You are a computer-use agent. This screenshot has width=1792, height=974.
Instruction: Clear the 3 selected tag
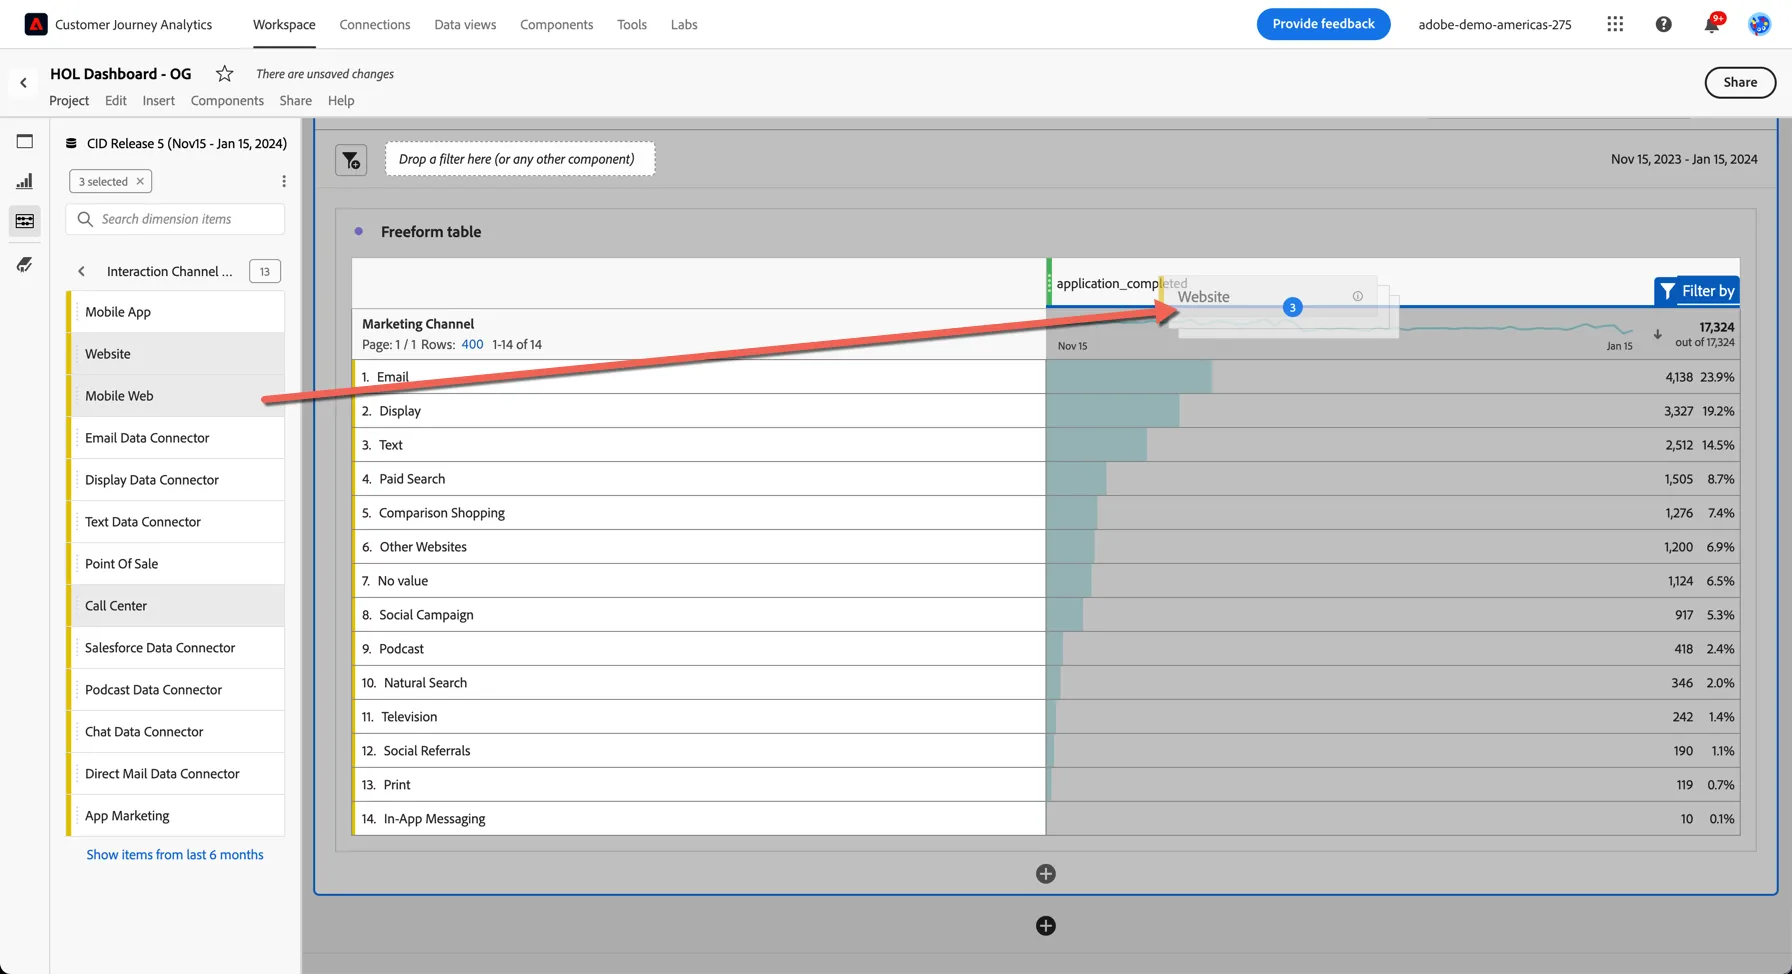140,181
